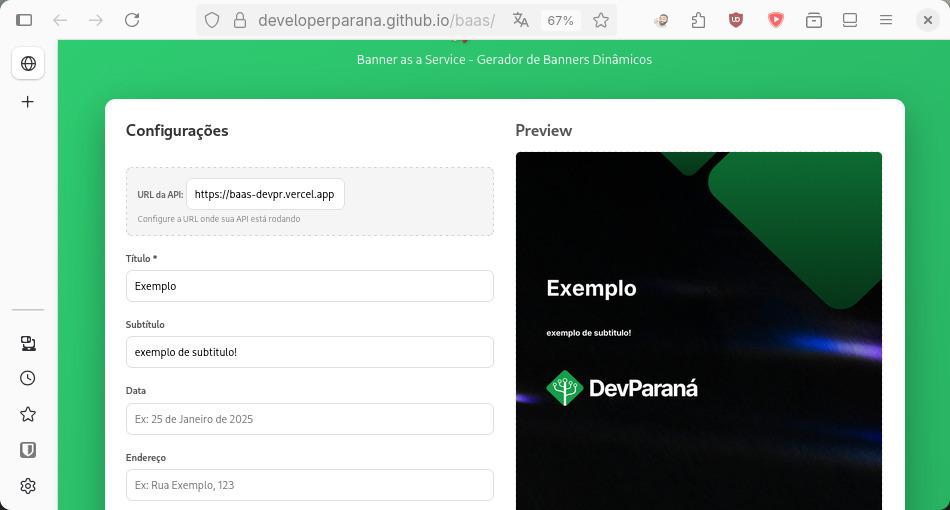The width and height of the screenshot is (950, 510).
Task: Click the plus icon in the sidebar
Action: 28,102
